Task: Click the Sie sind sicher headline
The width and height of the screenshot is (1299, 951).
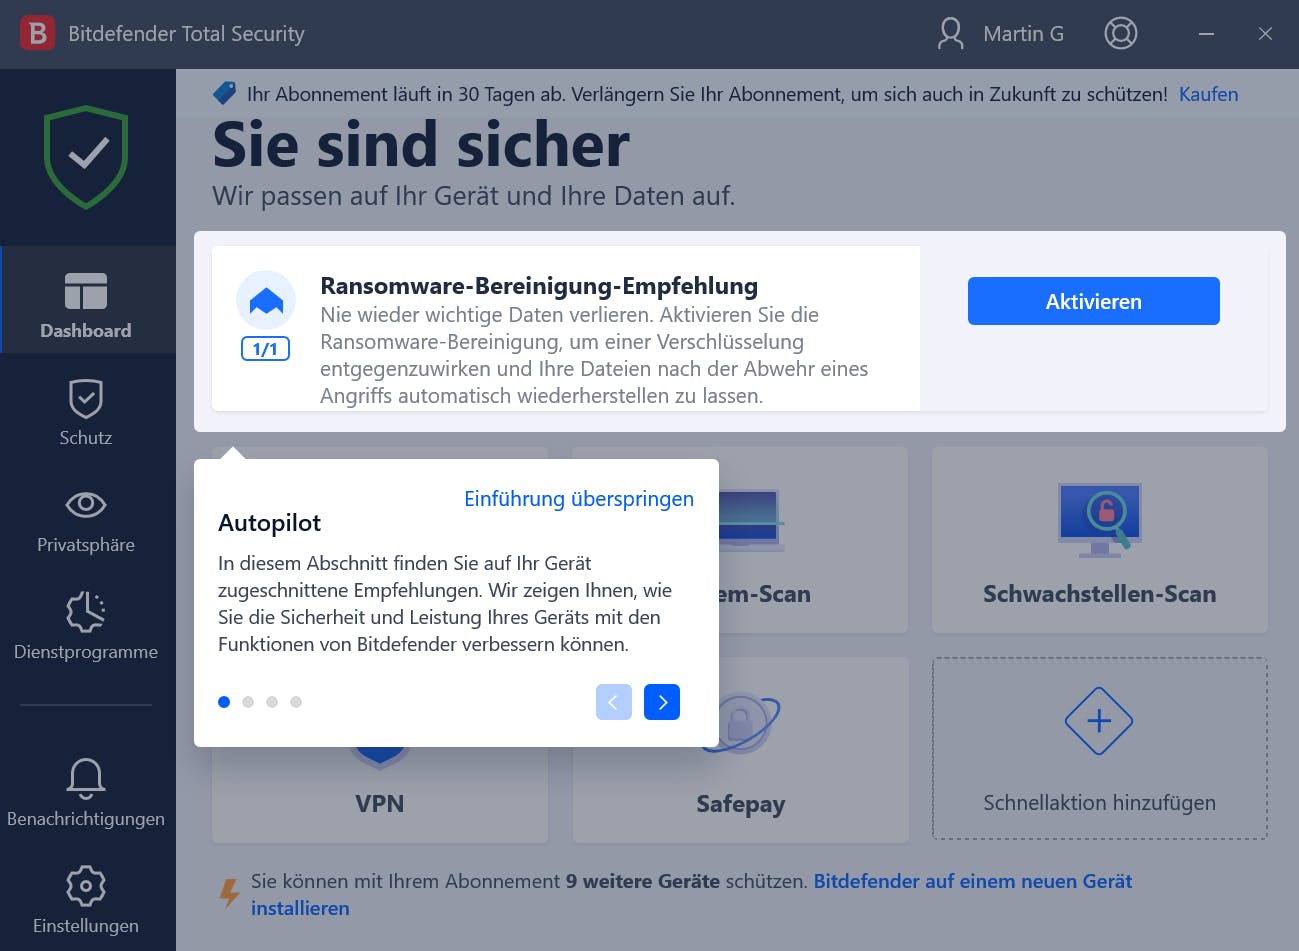Action: click(x=421, y=145)
